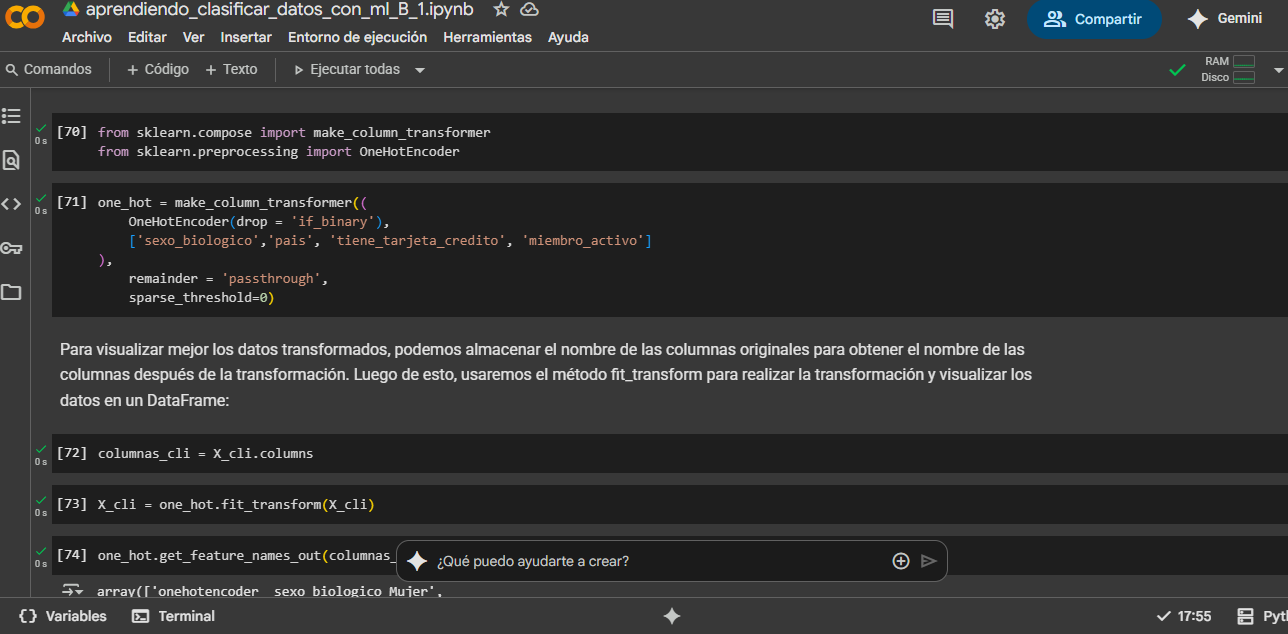Viewport: 1288px width, 634px height.
Task: Open the table of contents sidebar icon
Action: 11,116
